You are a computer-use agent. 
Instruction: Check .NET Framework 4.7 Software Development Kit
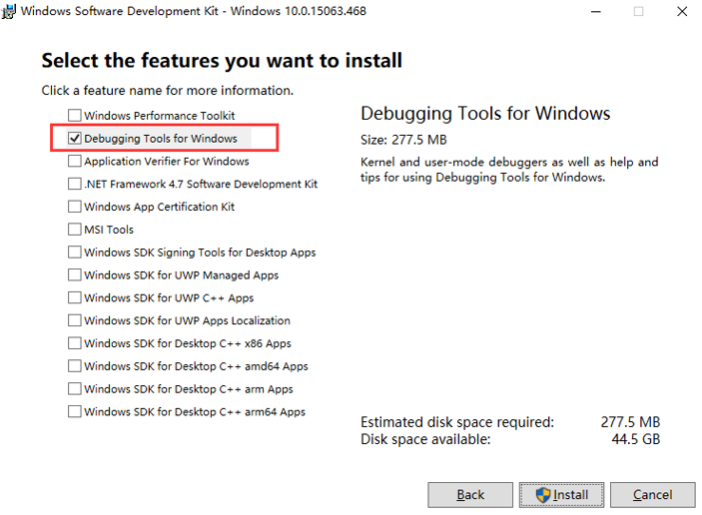coord(75,184)
